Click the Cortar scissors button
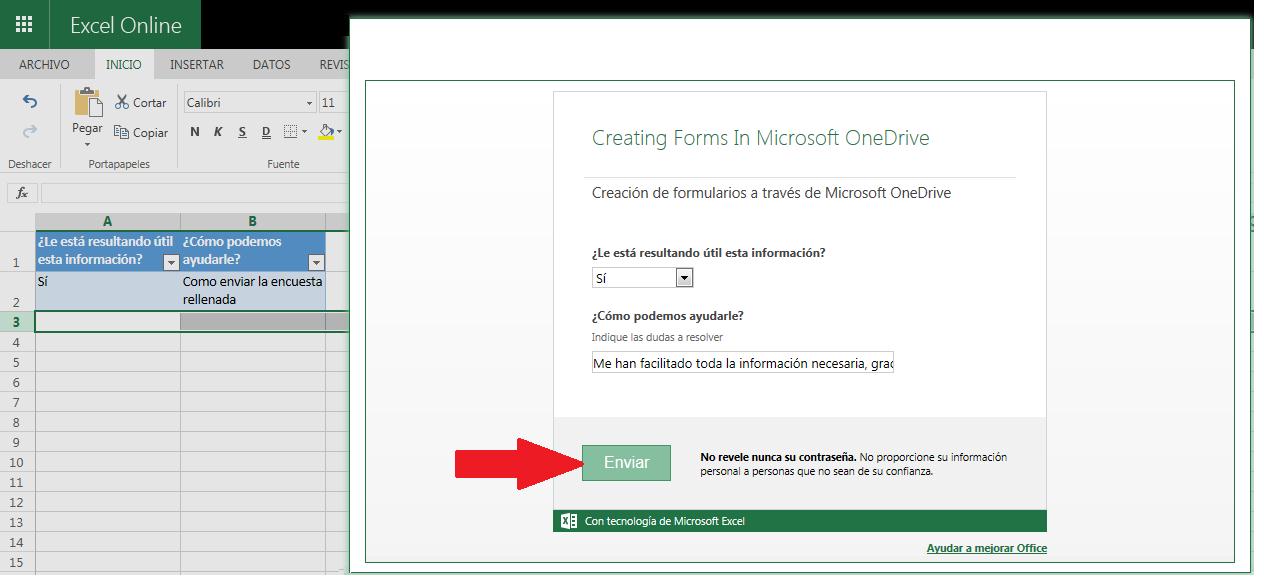The width and height of the screenshot is (1264, 584). 141,102
